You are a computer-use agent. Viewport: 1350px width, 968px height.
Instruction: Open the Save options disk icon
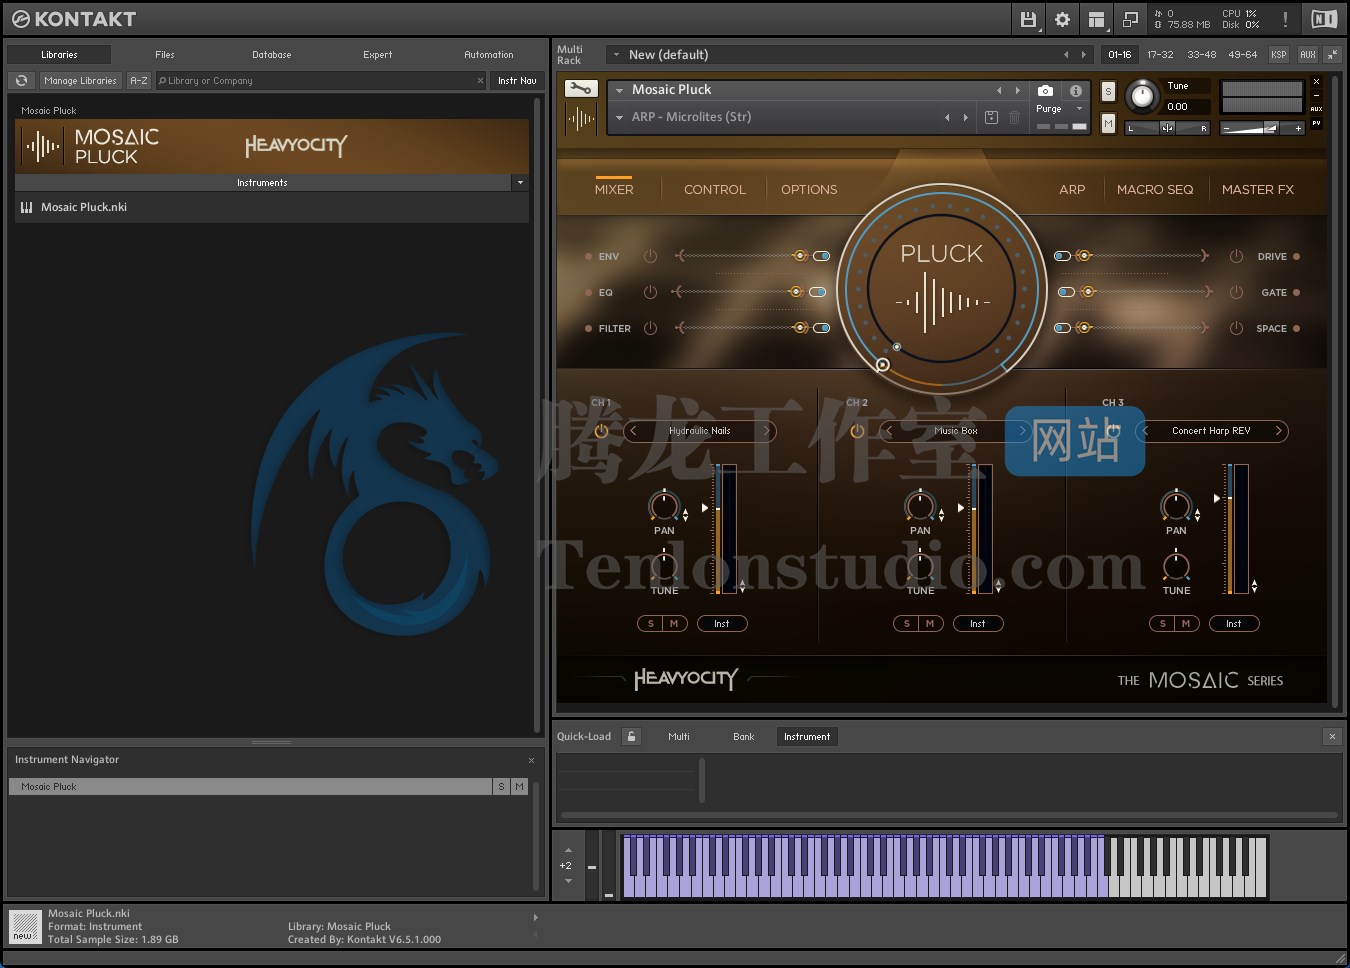click(x=1028, y=19)
